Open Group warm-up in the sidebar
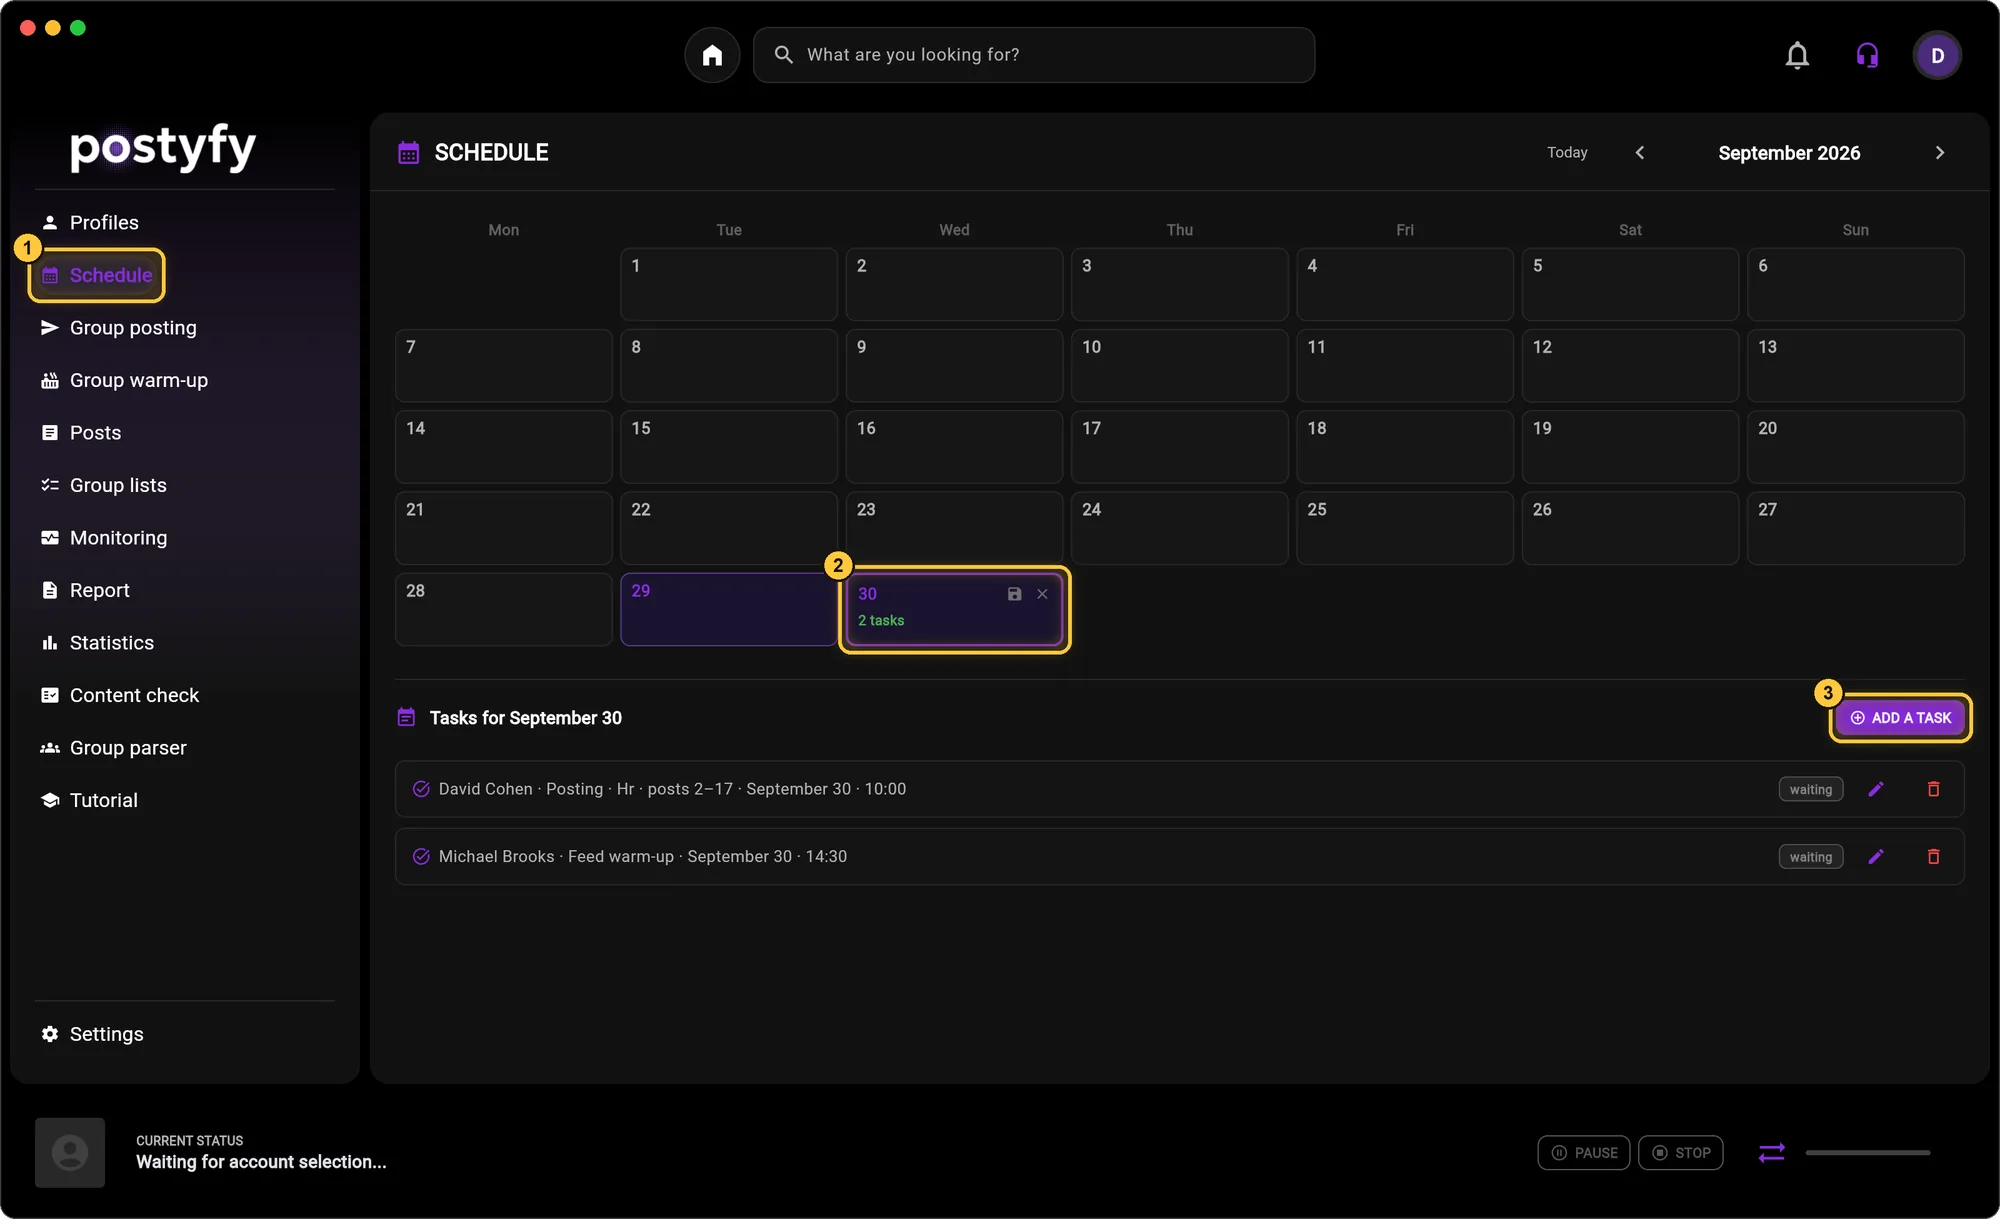Image resolution: width=2000 pixels, height=1219 pixels. click(124, 381)
